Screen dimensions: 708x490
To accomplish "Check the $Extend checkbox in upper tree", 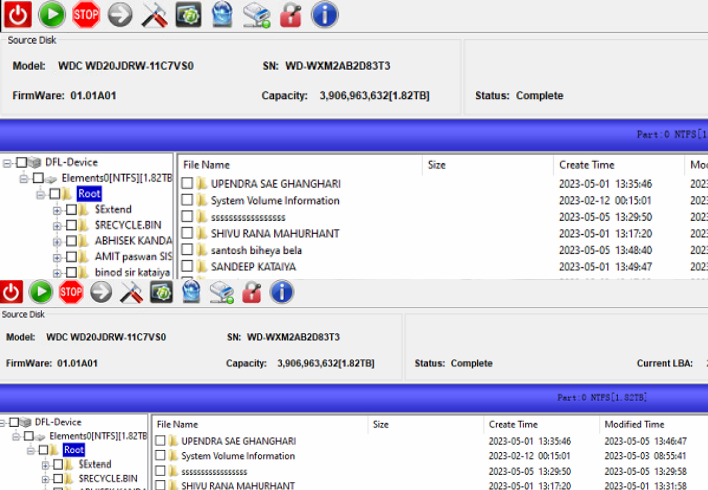I will point(71,210).
